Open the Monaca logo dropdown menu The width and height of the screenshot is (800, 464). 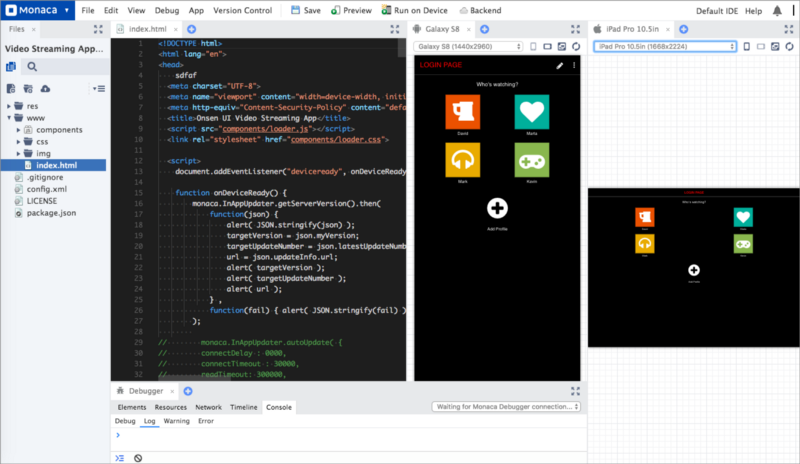point(38,10)
